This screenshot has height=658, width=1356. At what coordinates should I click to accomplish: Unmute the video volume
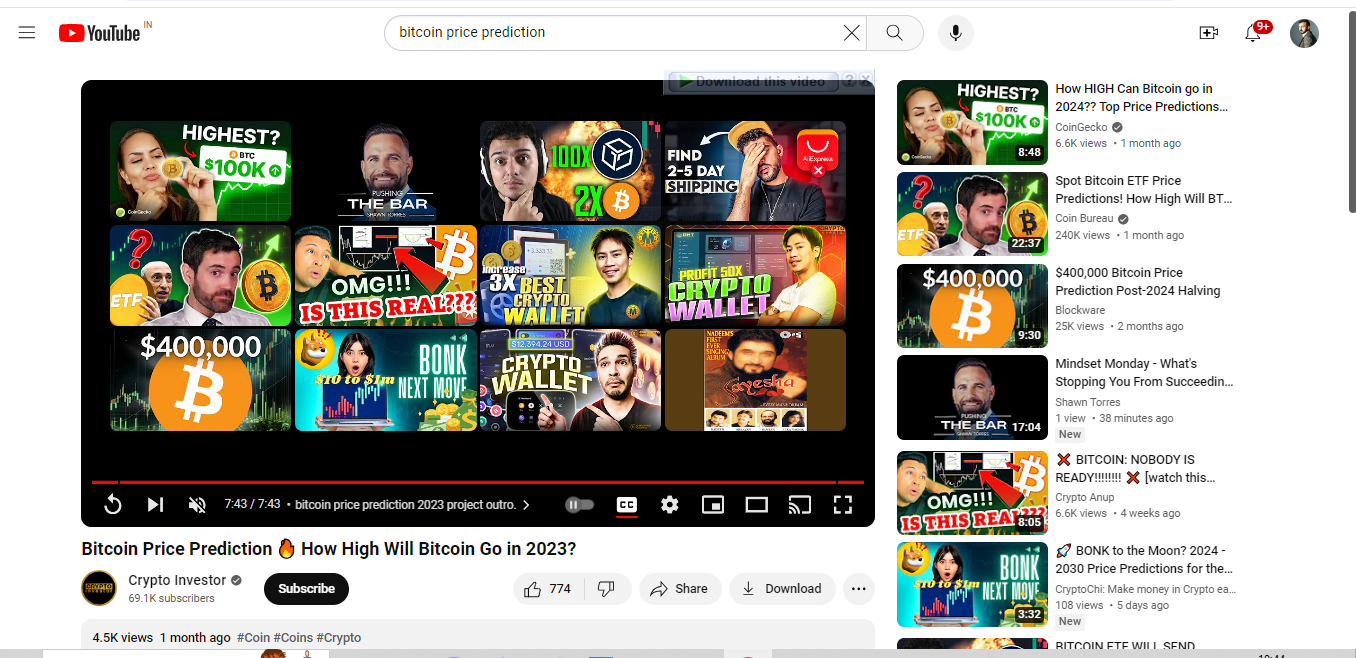[x=197, y=505]
